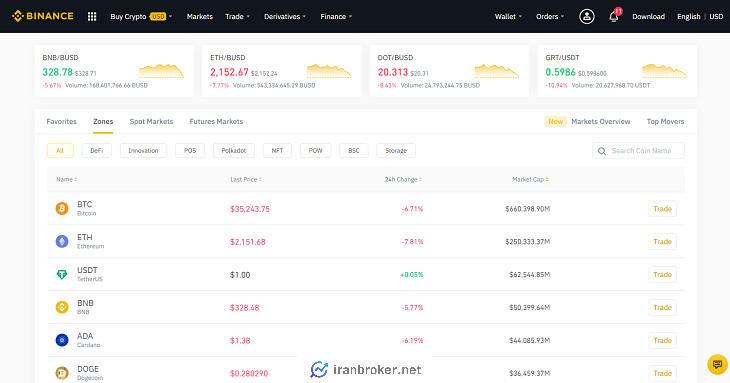
Task: Select the All zone filter
Action: coord(60,150)
